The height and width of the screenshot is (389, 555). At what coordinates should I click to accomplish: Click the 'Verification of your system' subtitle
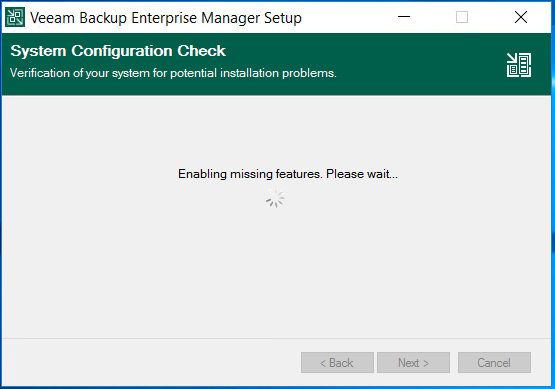coord(173,73)
